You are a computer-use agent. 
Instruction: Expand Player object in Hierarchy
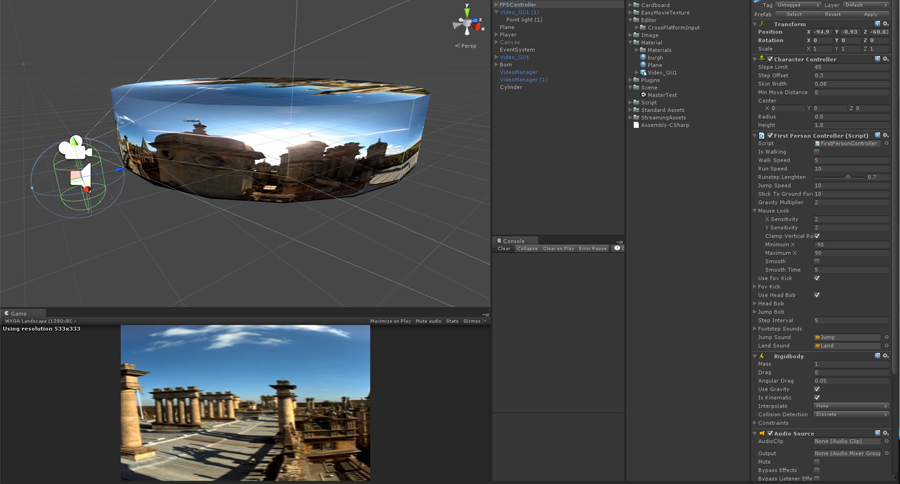[496, 34]
